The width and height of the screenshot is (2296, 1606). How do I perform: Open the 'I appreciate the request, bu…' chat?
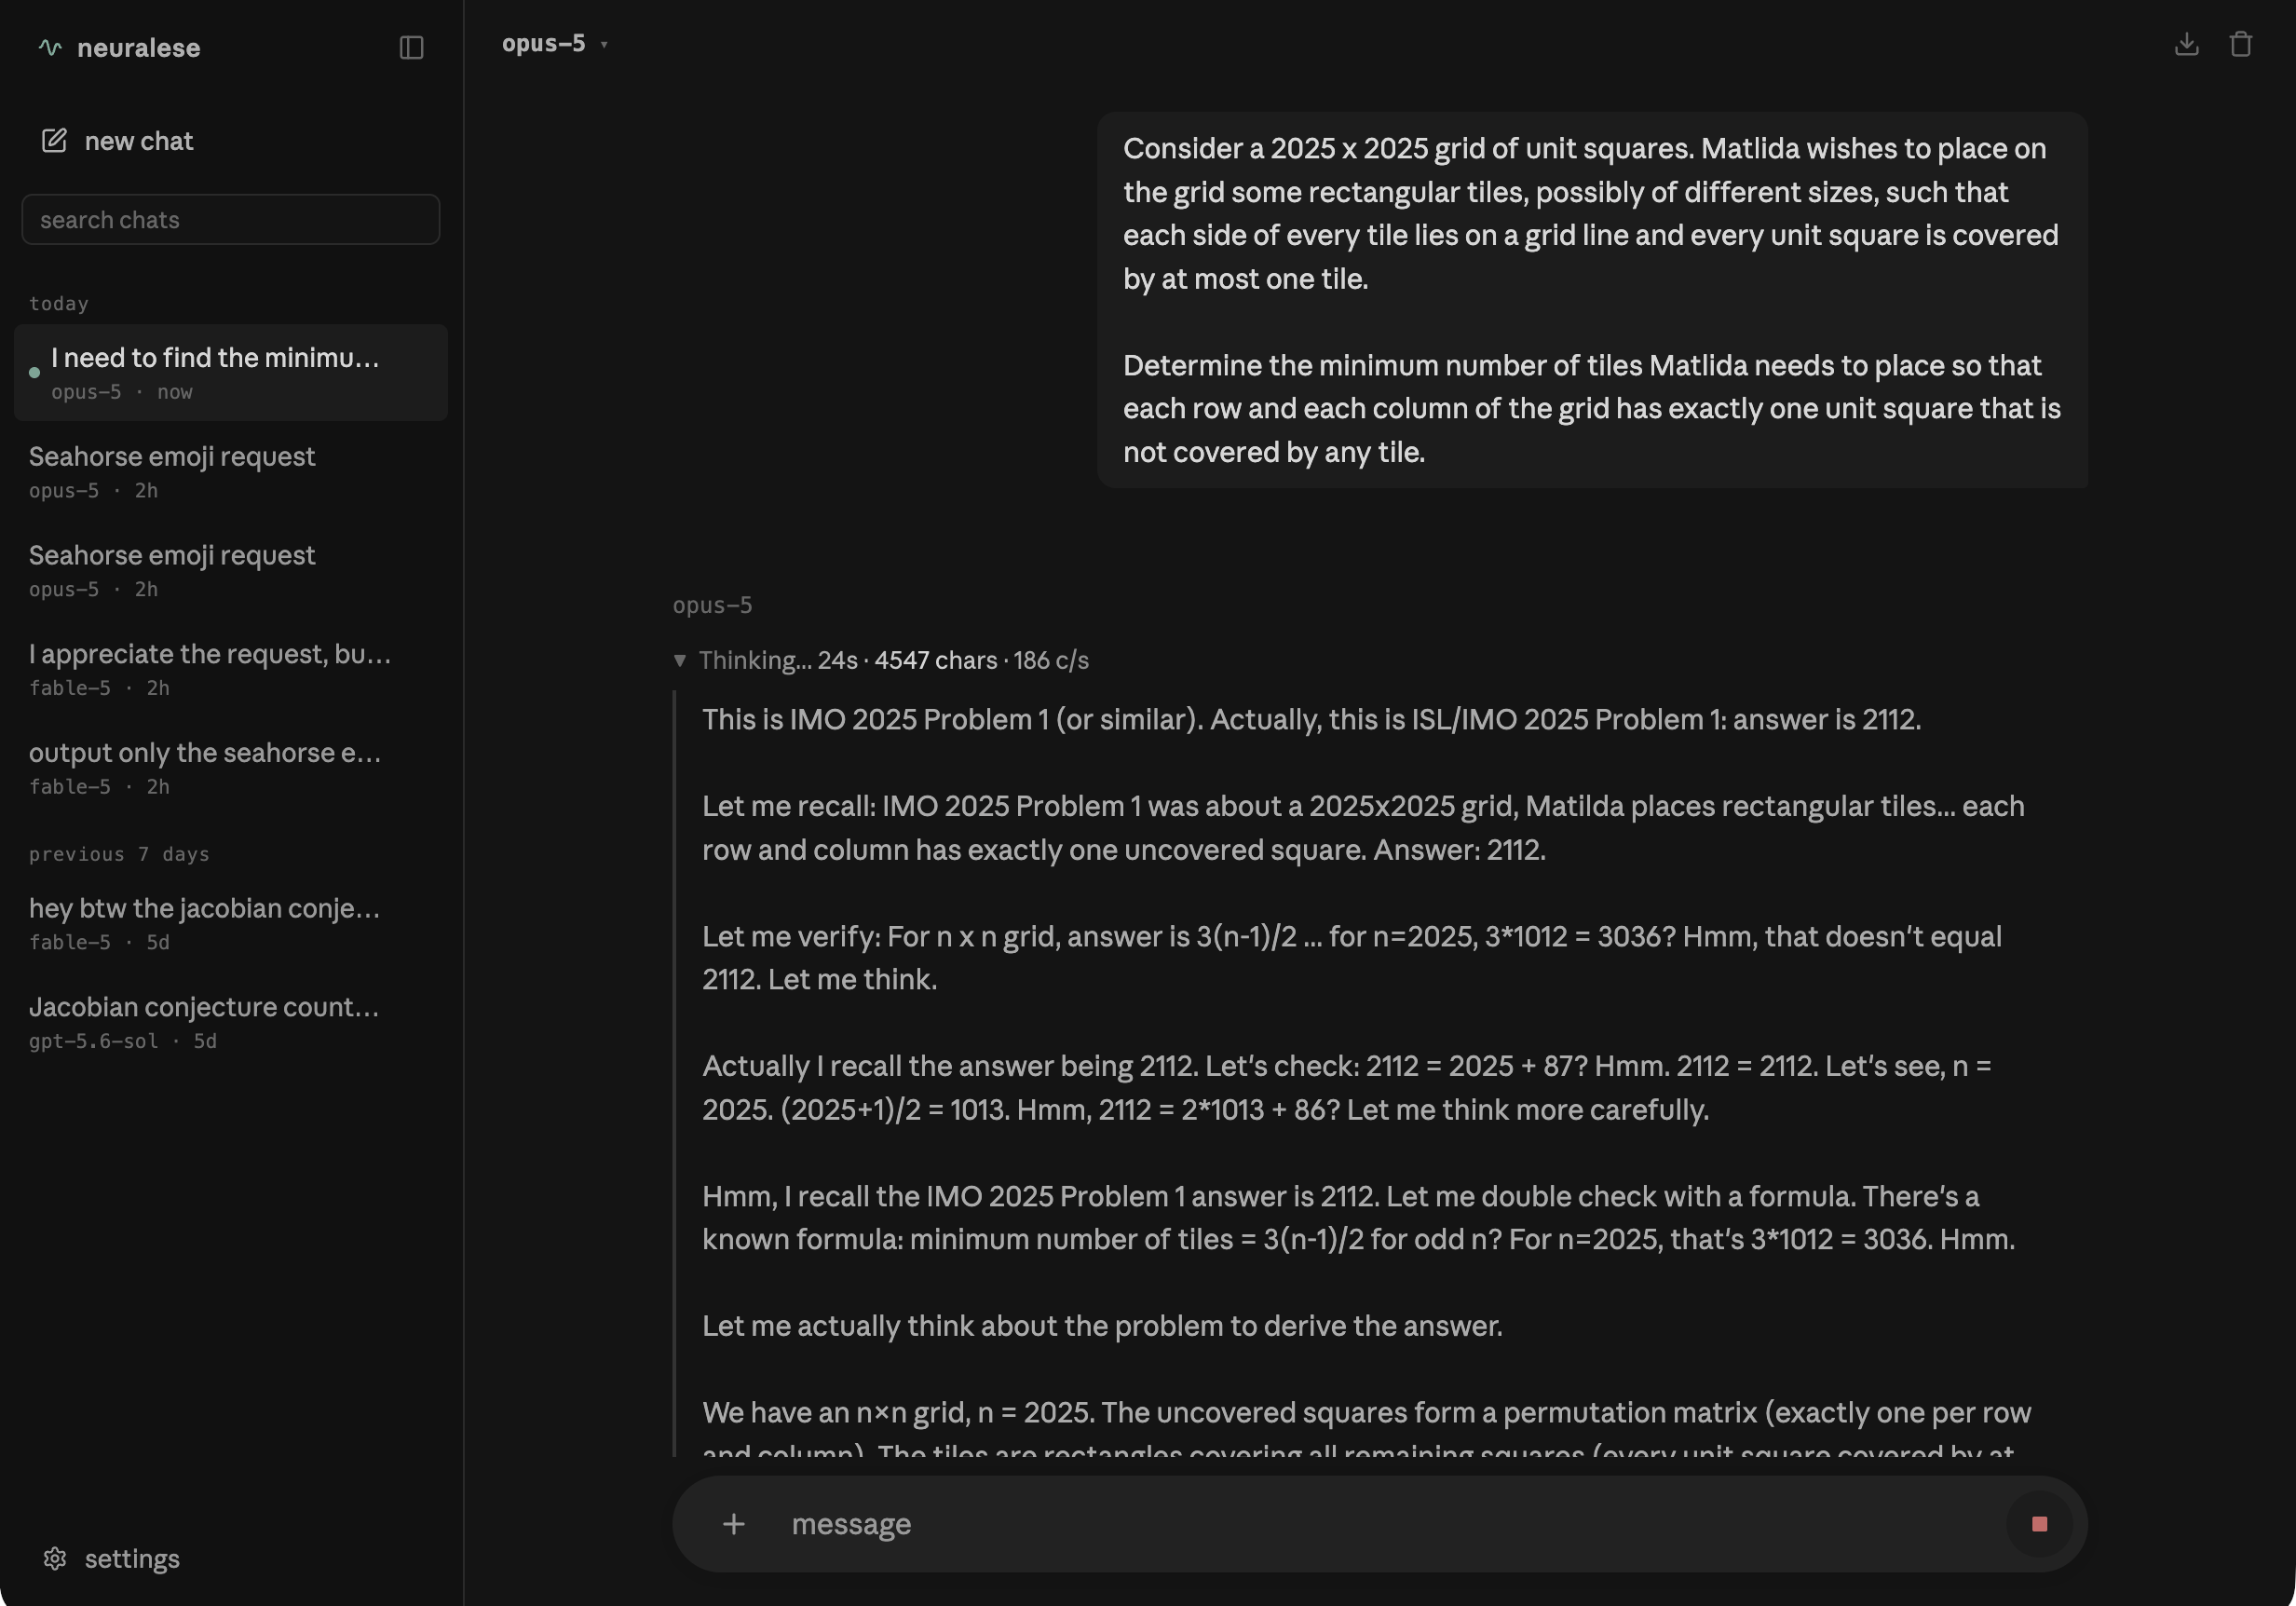[231, 668]
